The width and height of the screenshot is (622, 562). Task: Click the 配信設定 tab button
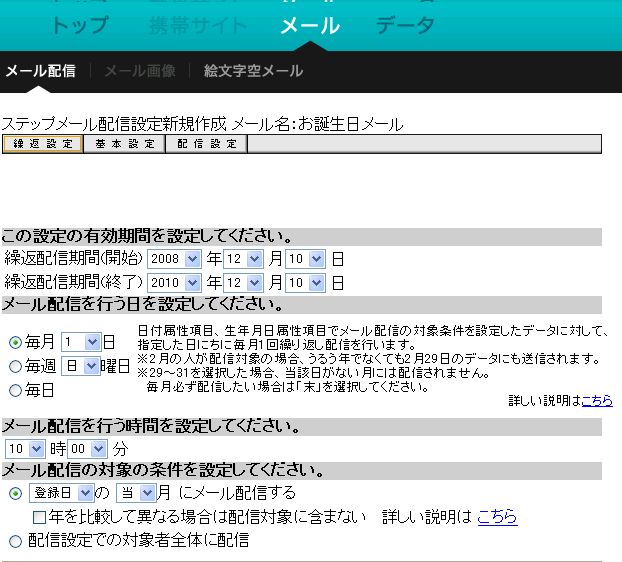click(207, 144)
